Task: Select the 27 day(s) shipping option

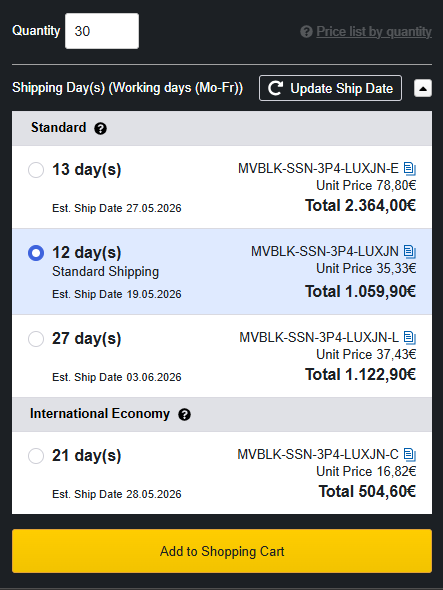Action: coord(36,339)
